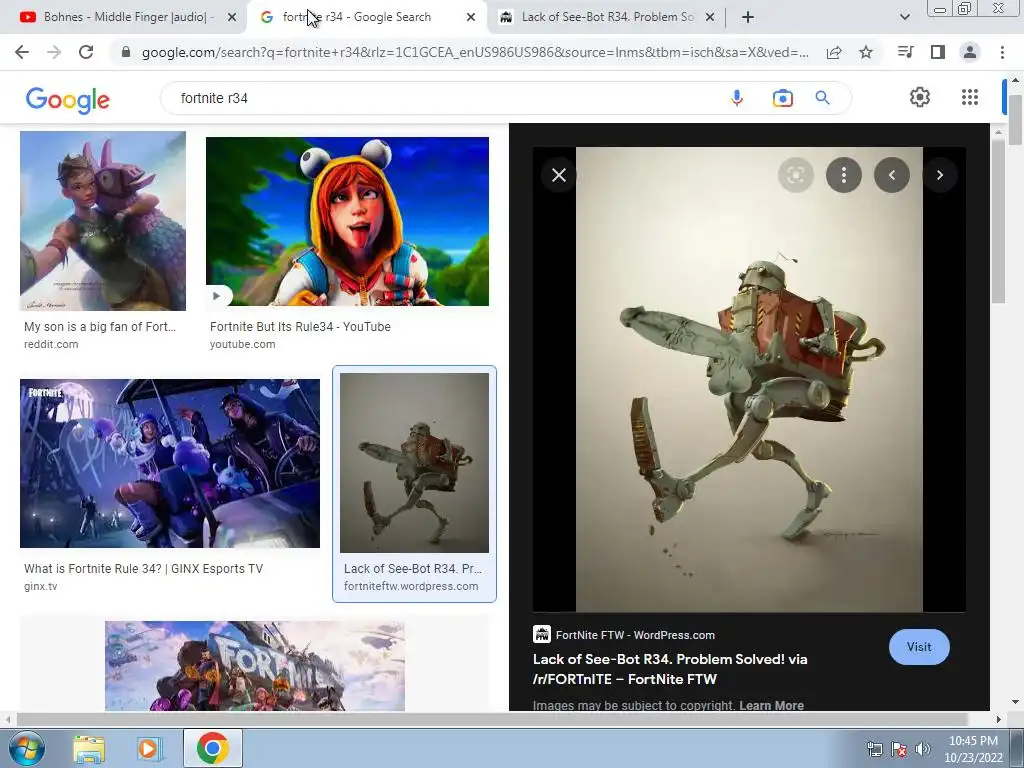The width and height of the screenshot is (1024, 768).
Task: Open the Fortnite But Its Rule34 thumbnail
Action: click(x=347, y=221)
